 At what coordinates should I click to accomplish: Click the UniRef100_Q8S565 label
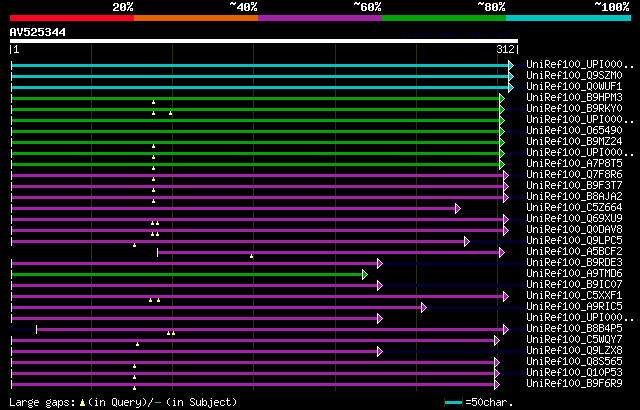[x=574, y=362]
